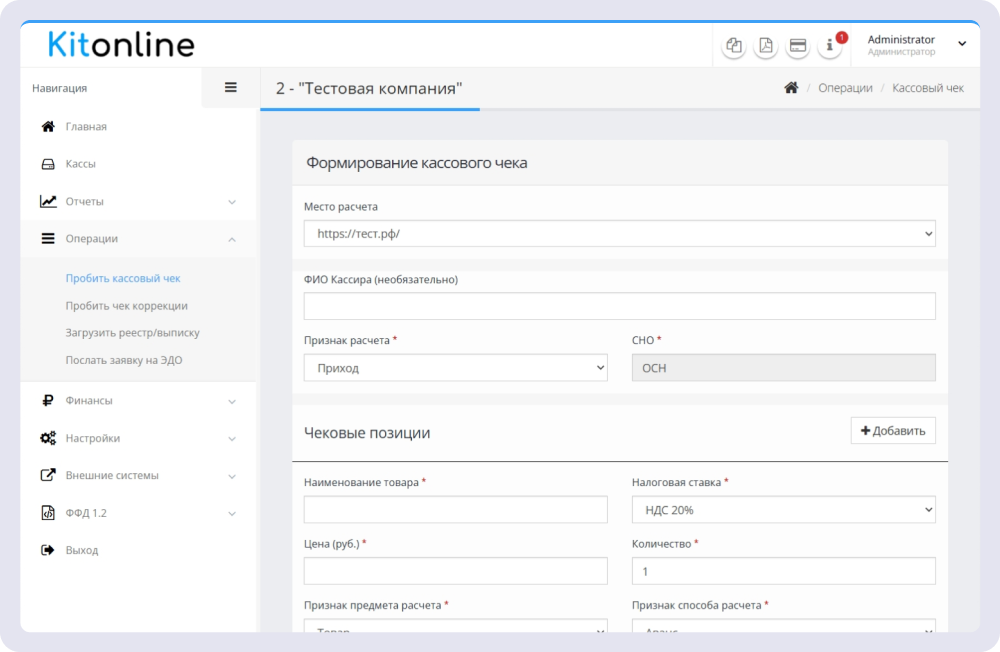
Task: Log out using the Выход exit icon
Action: tap(45, 550)
